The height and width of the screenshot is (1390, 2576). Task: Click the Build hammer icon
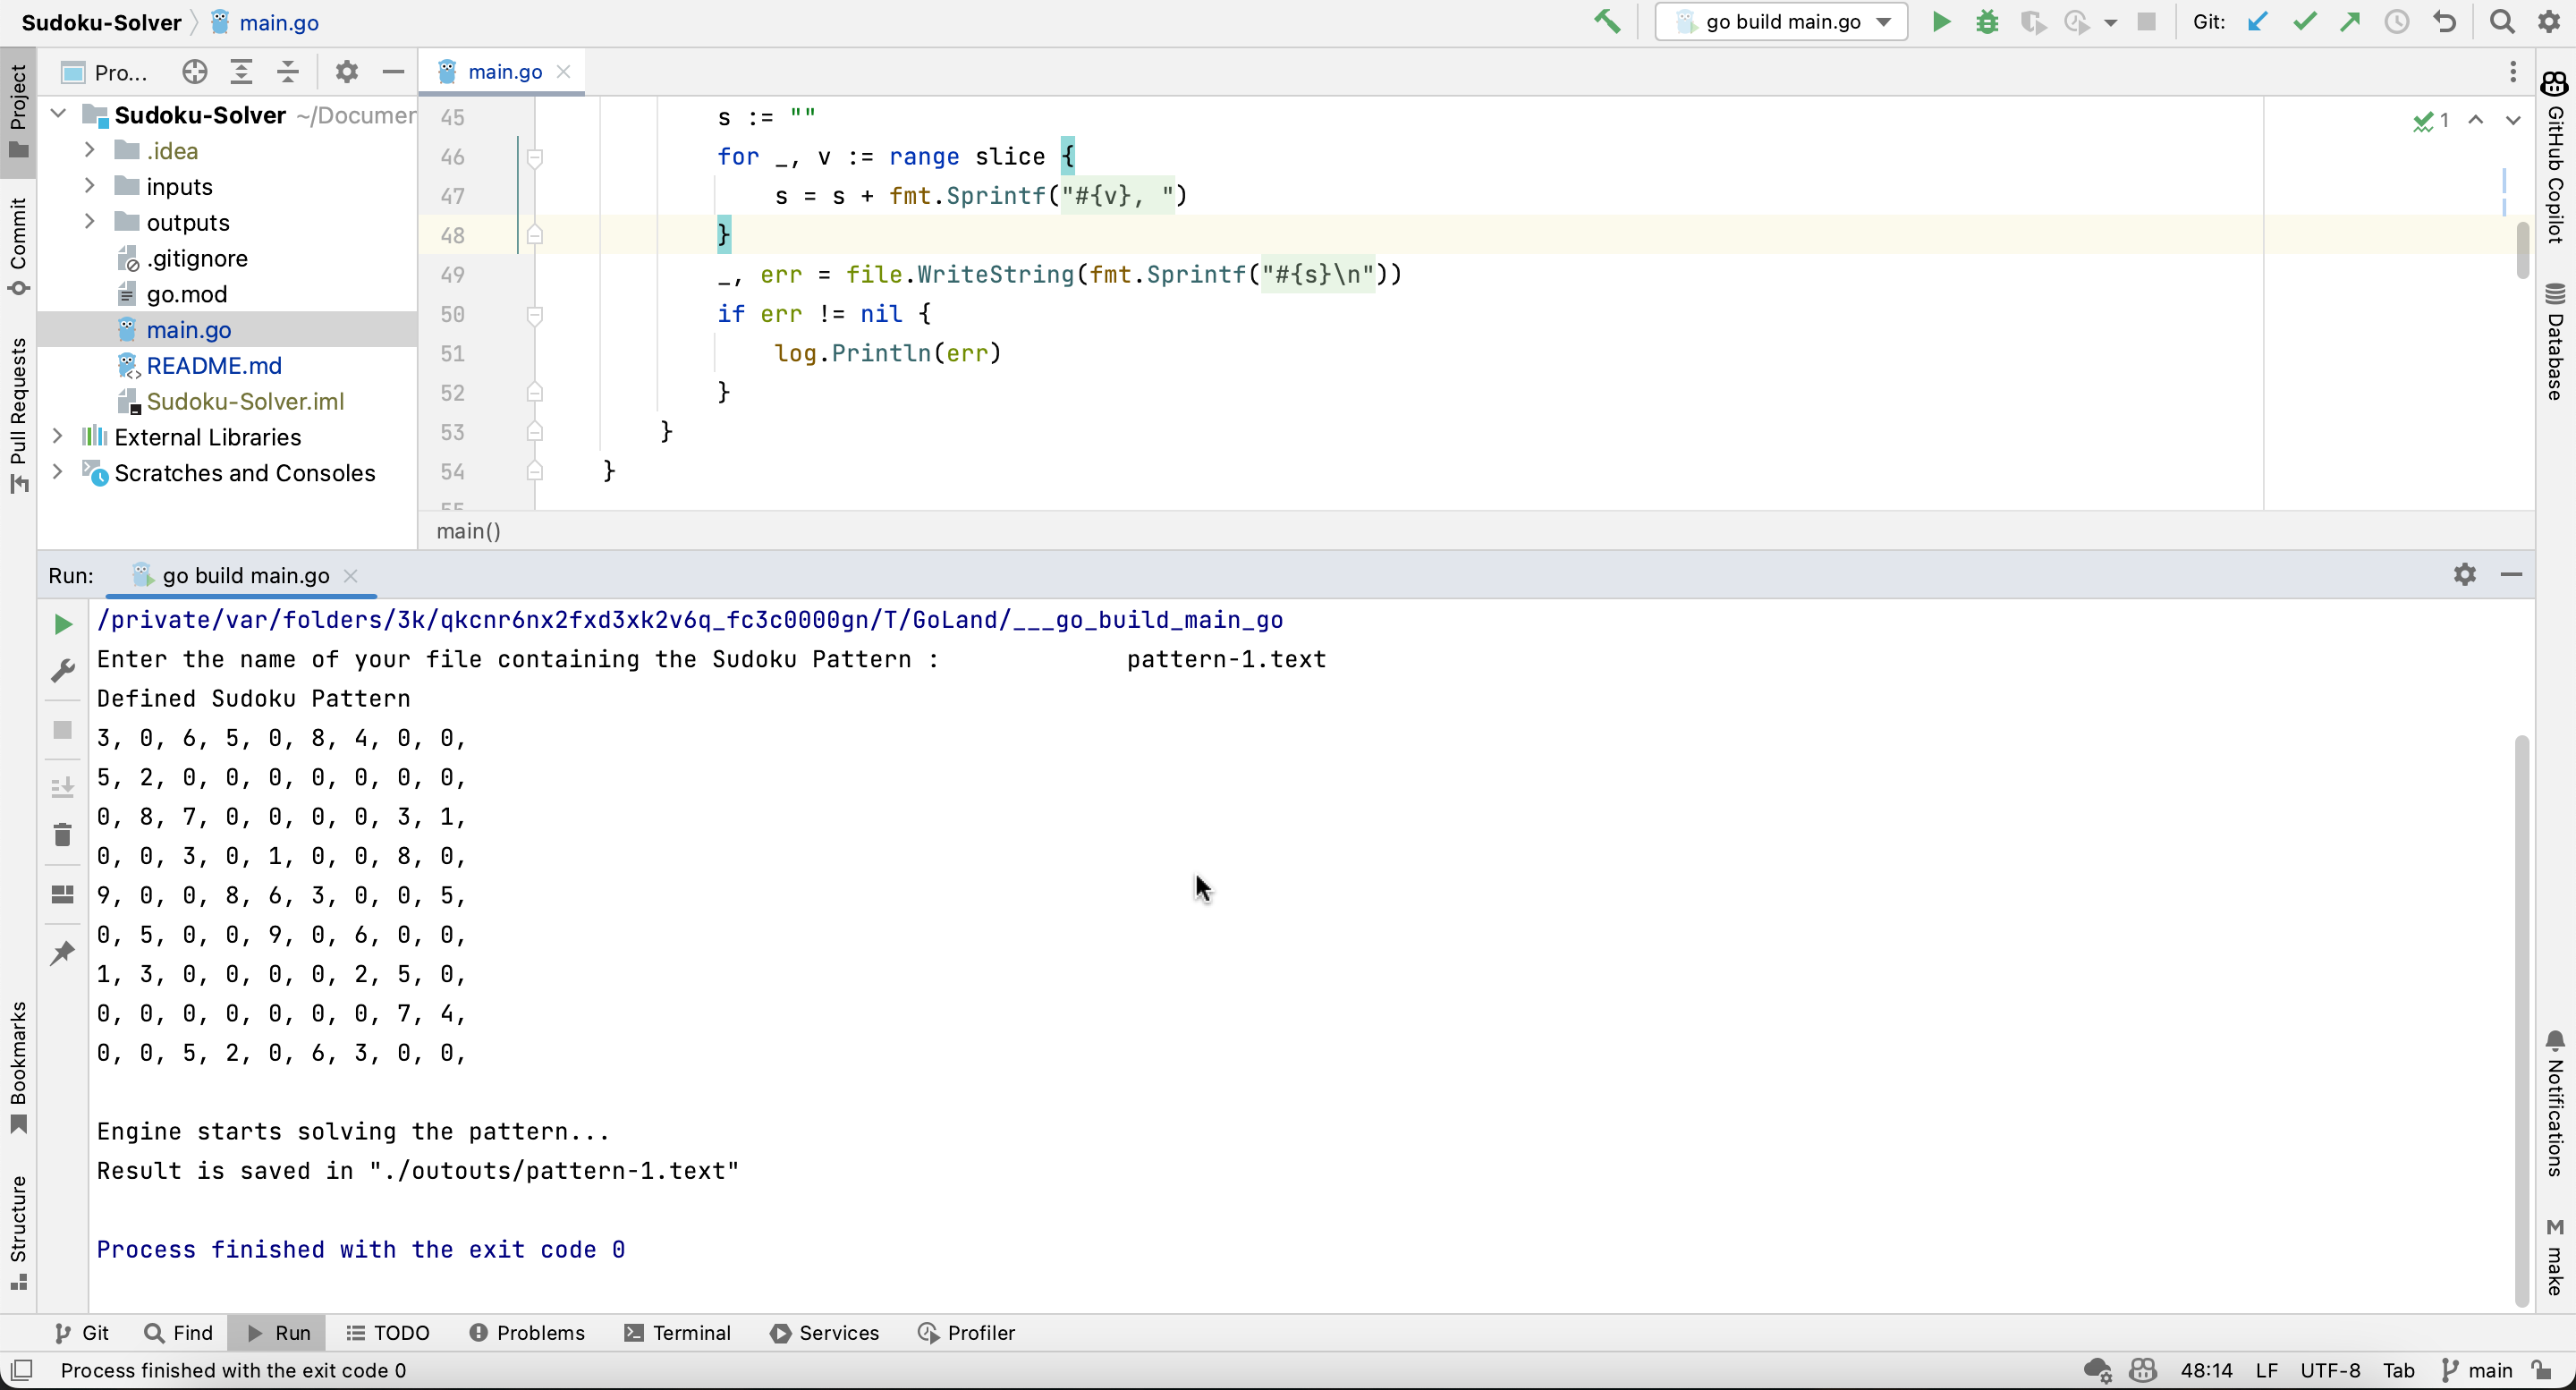click(1607, 22)
